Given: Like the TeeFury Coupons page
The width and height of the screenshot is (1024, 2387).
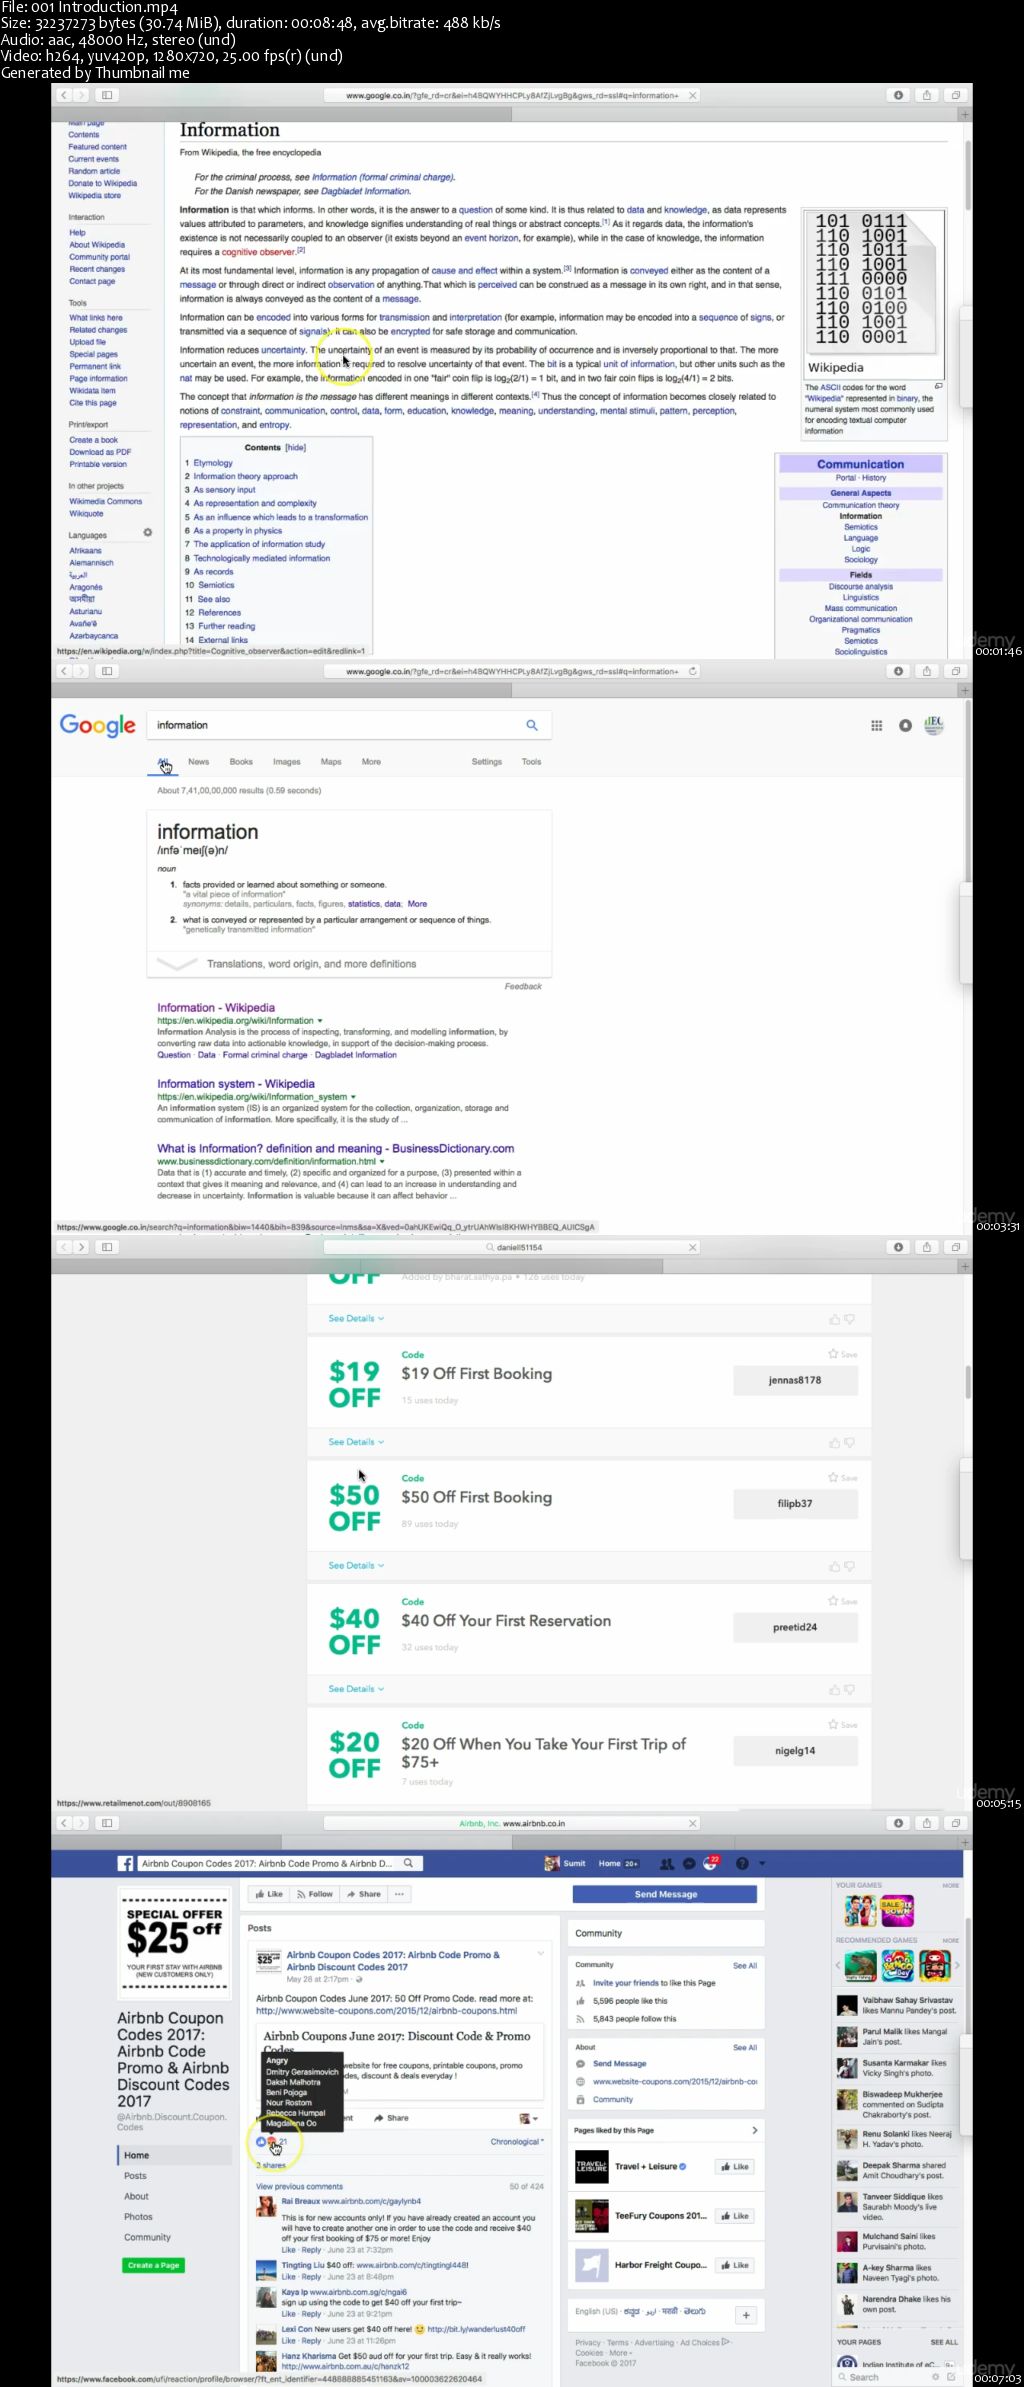Looking at the screenshot, I should pyautogui.click(x=735, y=2215).
